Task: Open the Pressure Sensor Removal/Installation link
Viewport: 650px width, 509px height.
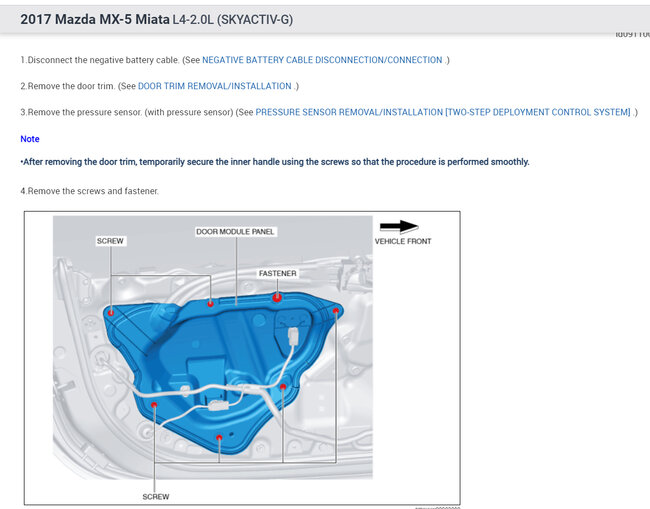Action: point(443,112)
